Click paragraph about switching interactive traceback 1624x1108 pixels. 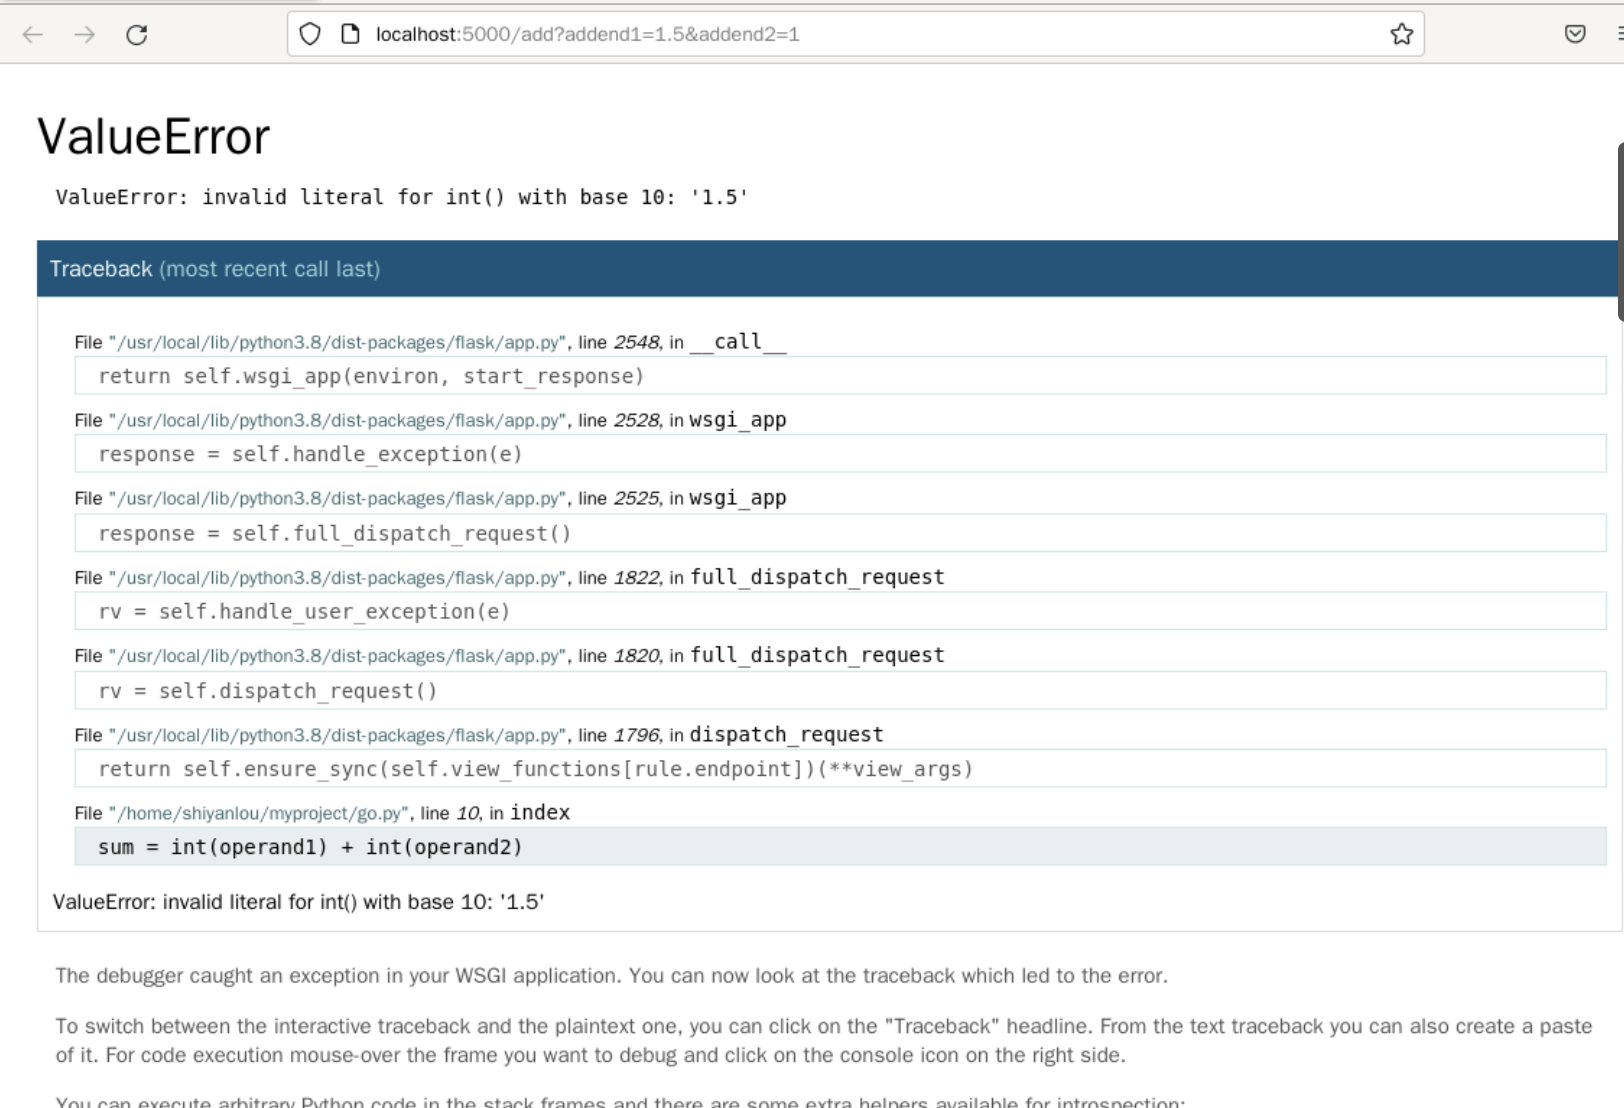coord(824,1040)
